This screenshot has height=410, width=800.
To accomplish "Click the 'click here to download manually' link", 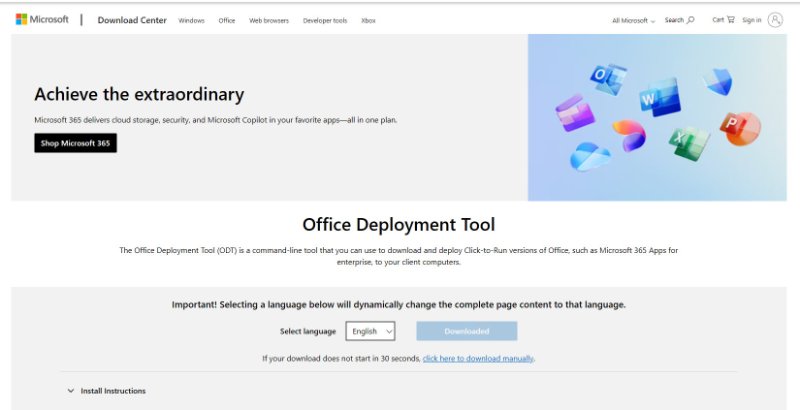I will [478, 358].
